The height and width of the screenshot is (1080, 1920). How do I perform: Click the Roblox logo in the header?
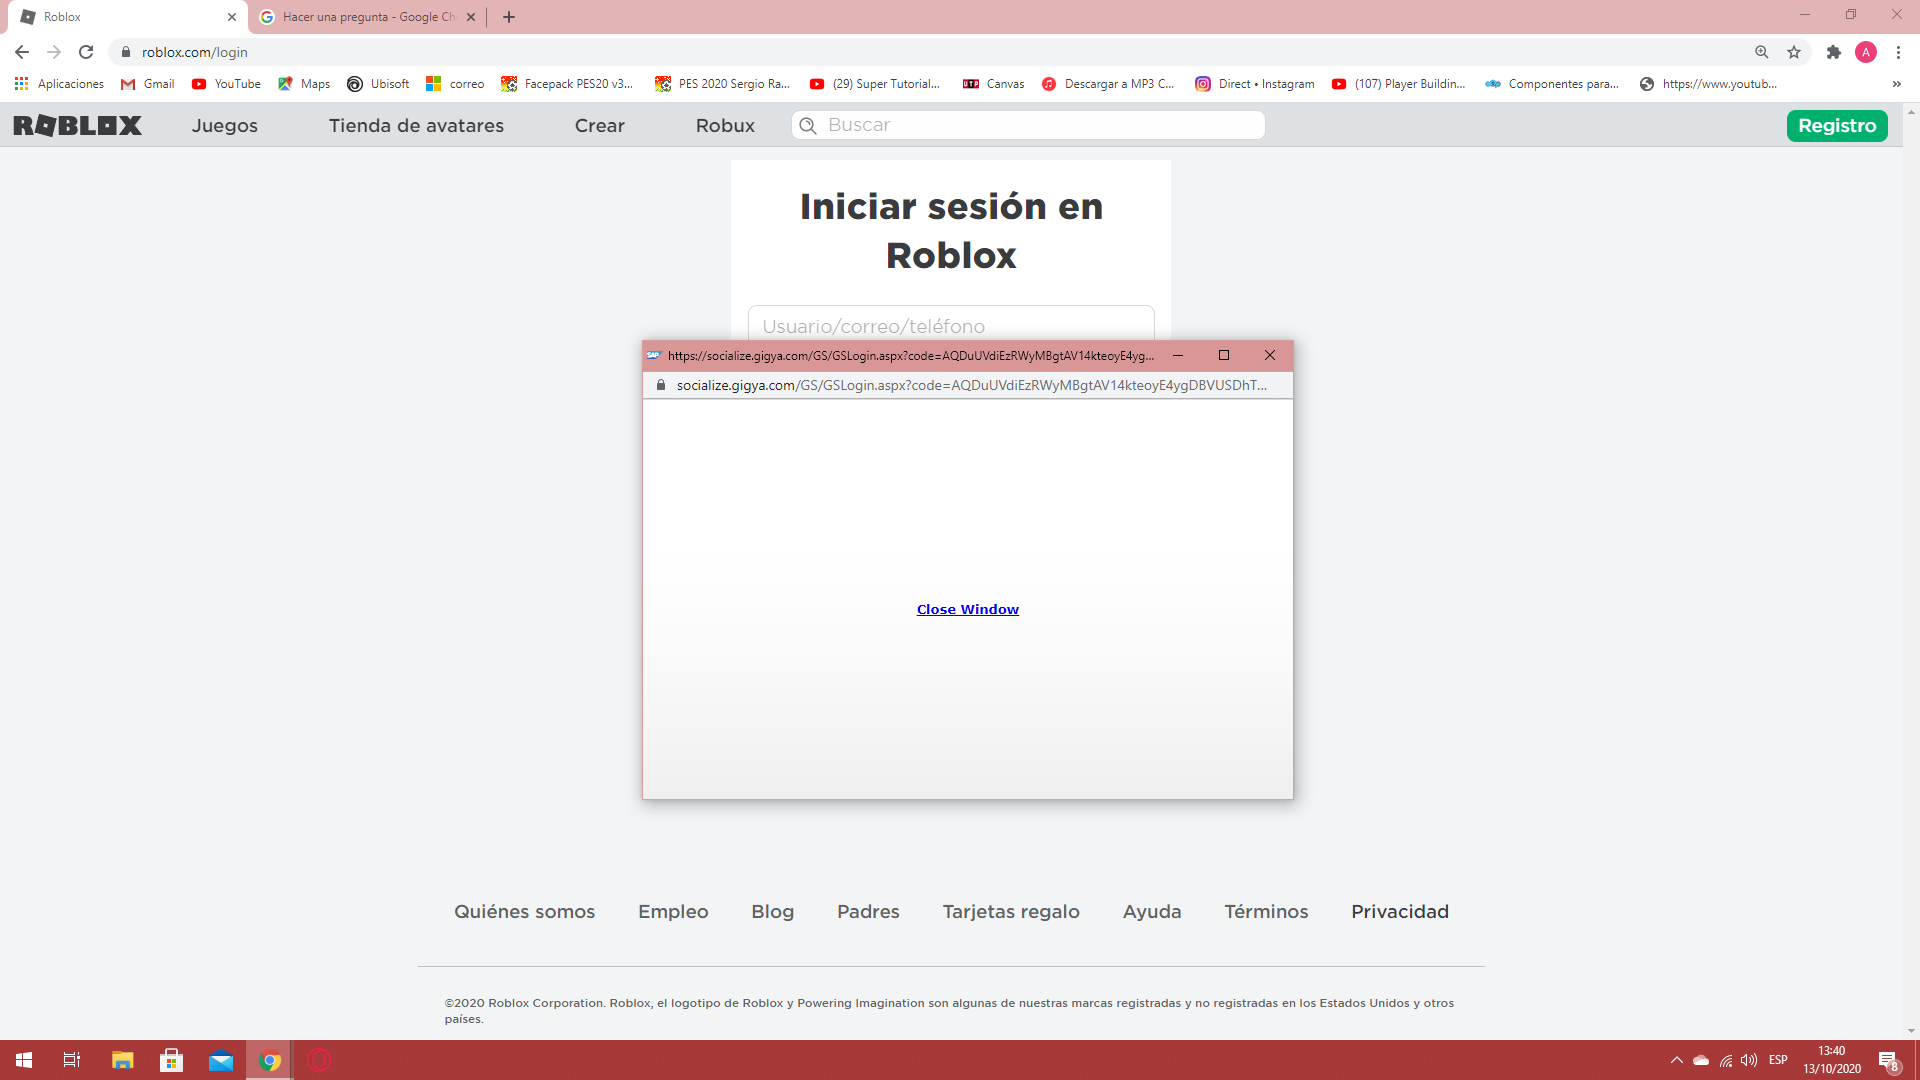[77, 125]
